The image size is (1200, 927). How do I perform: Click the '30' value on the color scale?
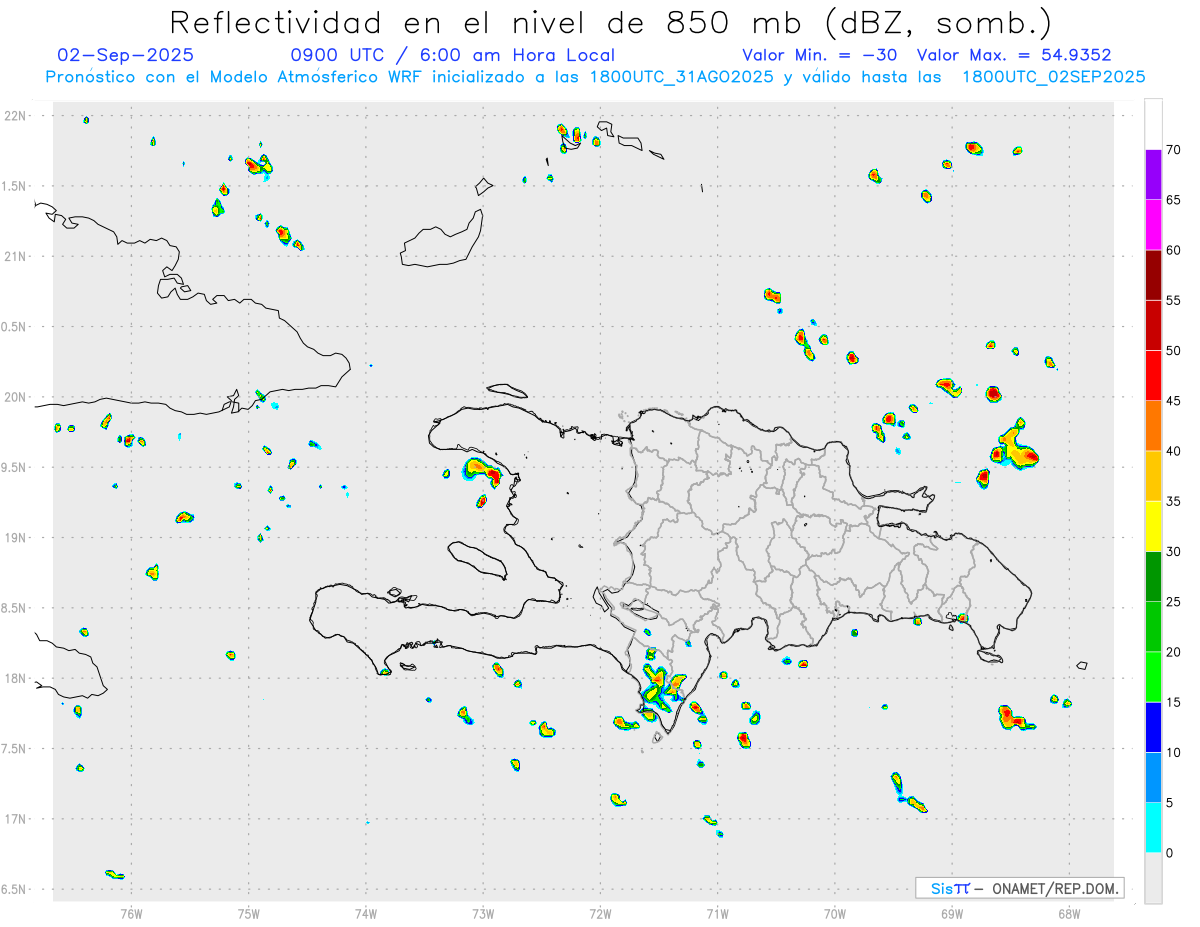point(1173,552)
